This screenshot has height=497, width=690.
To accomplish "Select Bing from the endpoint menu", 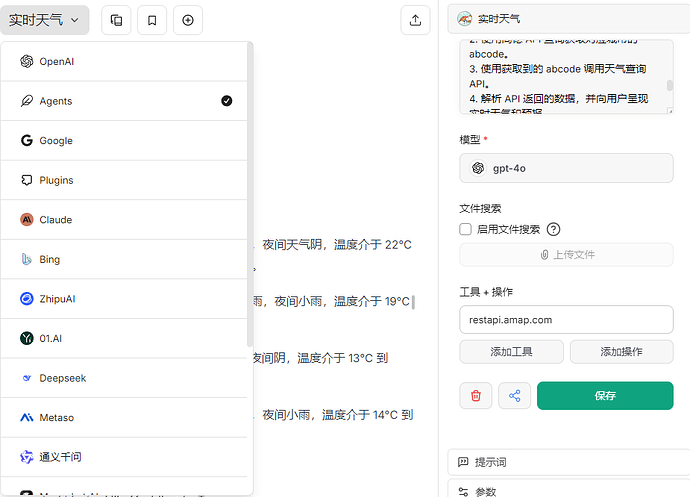I will point(124,259).
